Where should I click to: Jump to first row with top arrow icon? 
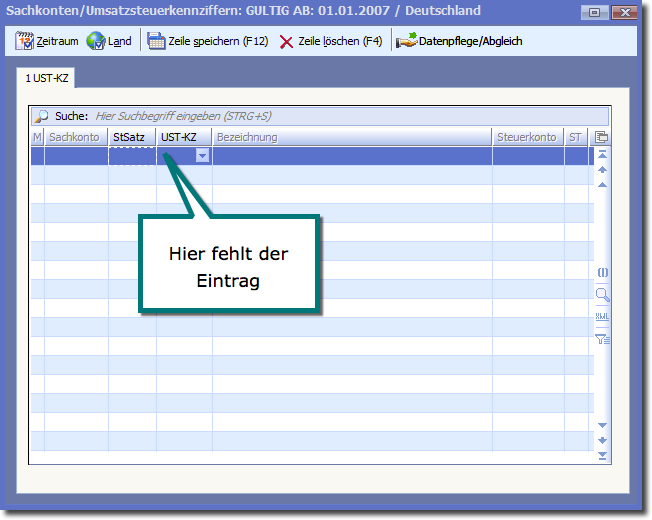click(x=602, y=155)
